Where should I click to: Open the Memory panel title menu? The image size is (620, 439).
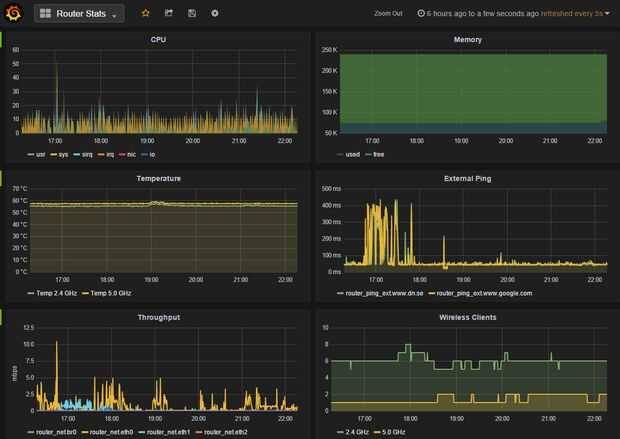coord(467,40)
